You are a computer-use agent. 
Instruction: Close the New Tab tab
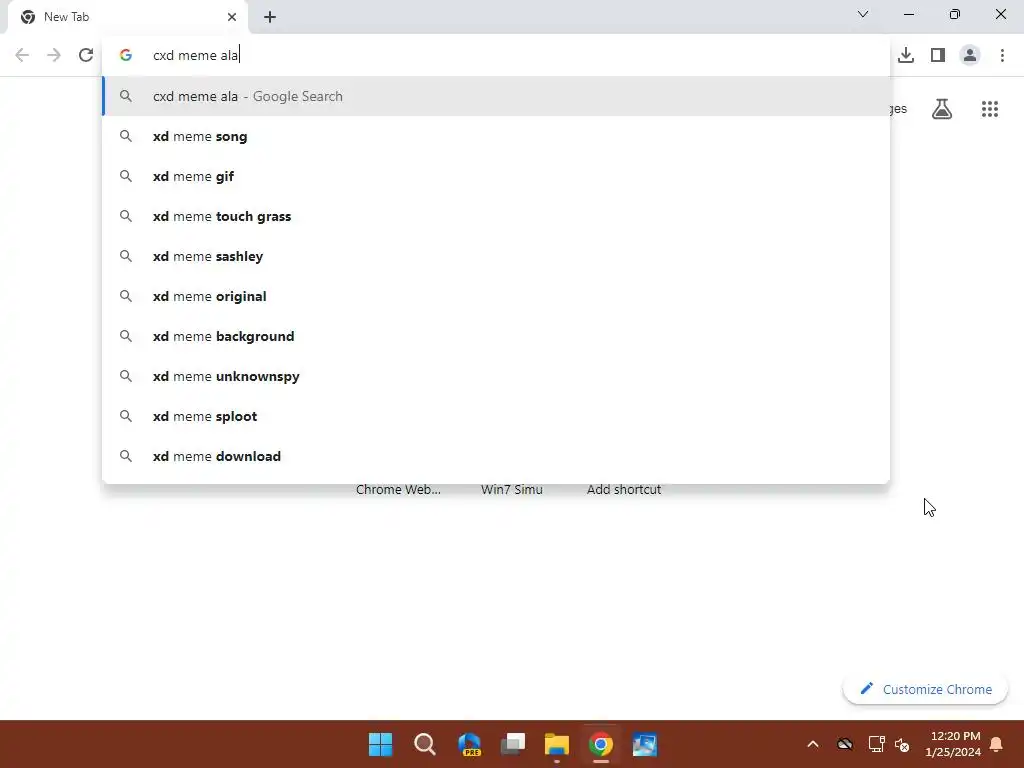pyautogui.click(x=232, y=17)
